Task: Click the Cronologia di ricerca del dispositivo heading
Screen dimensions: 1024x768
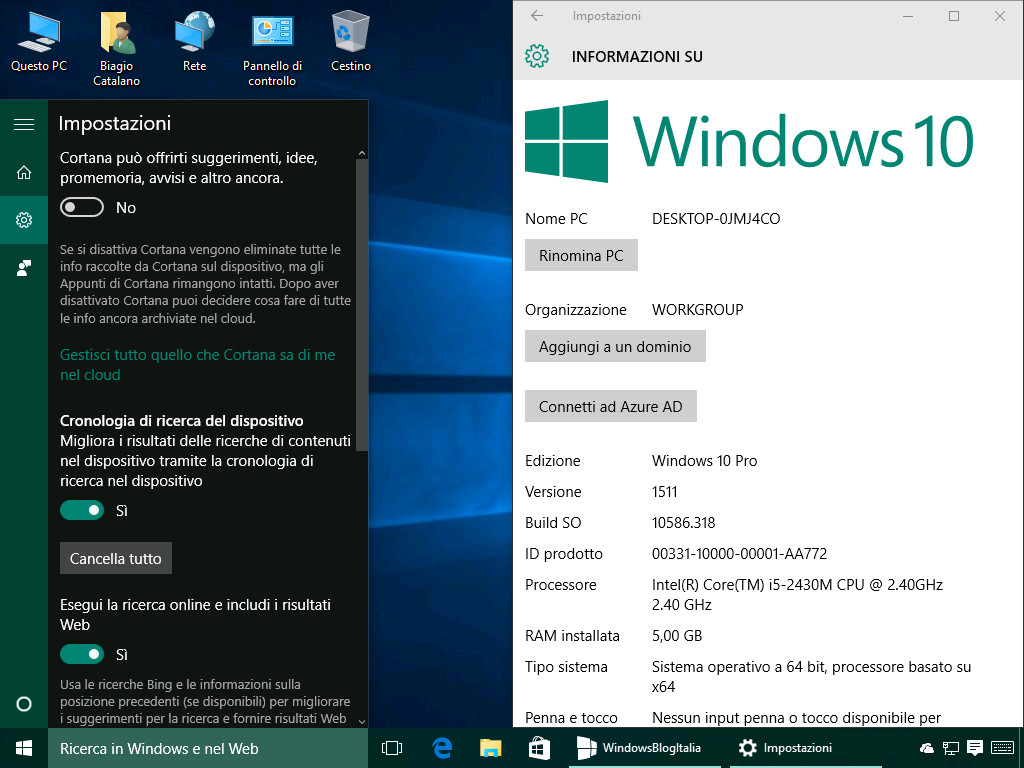Action: [182, 421]
